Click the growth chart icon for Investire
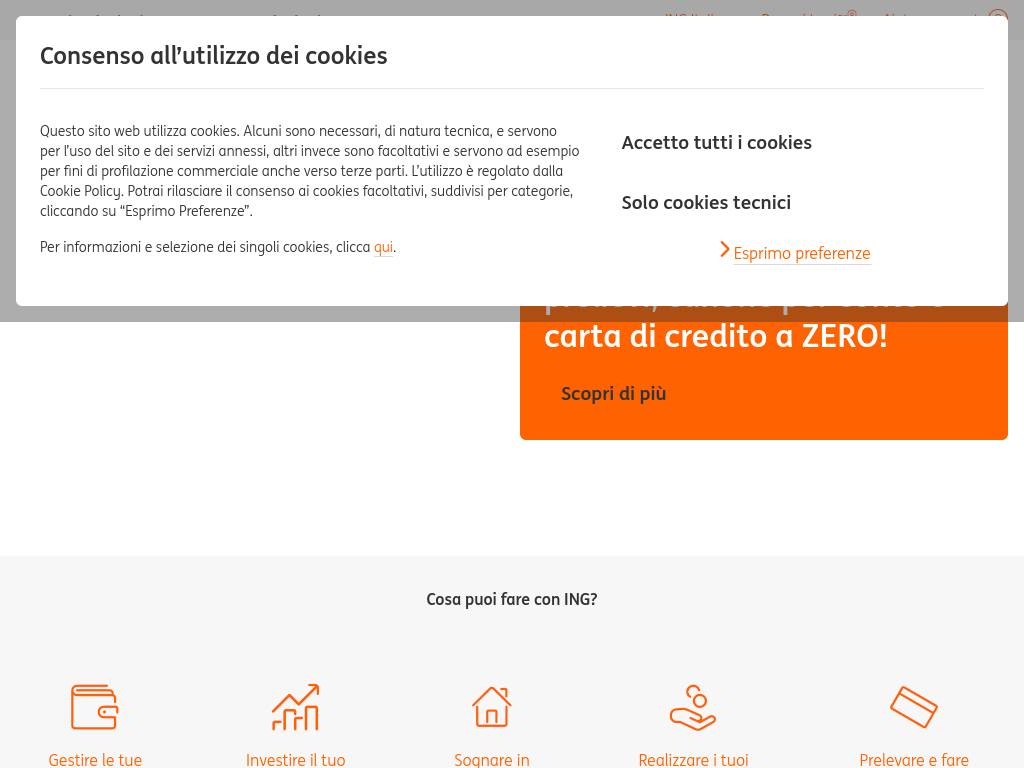The image size is (1024, 768). [x=295, y=707]
